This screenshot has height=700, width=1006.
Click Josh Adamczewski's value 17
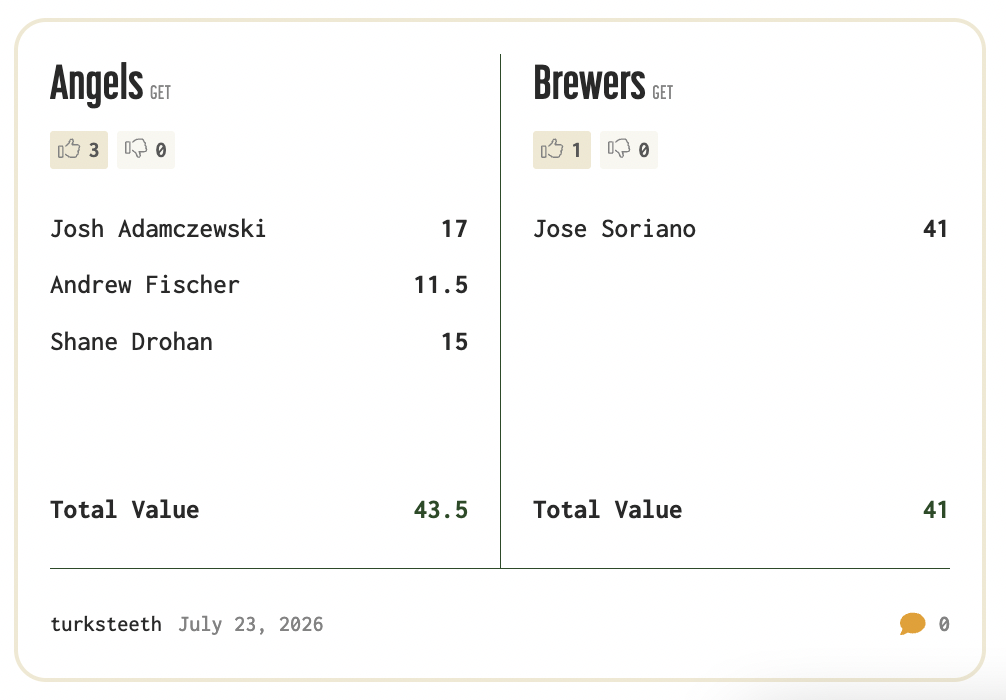(454, 229)
